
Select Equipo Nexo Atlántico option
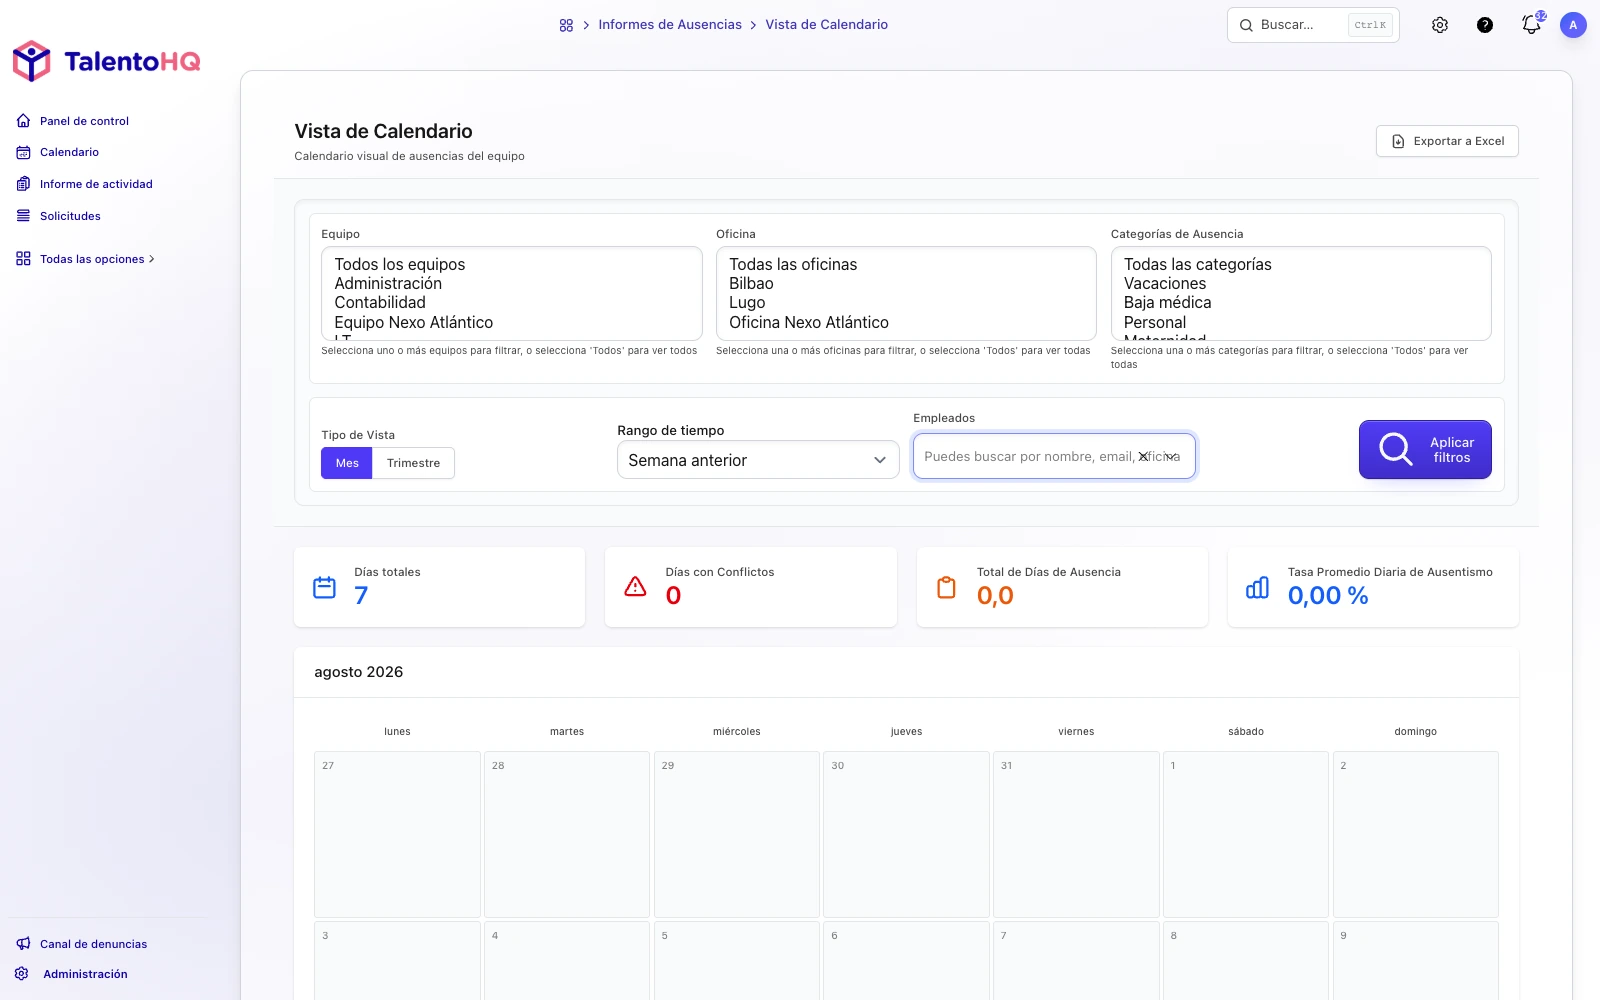[511, 322]
